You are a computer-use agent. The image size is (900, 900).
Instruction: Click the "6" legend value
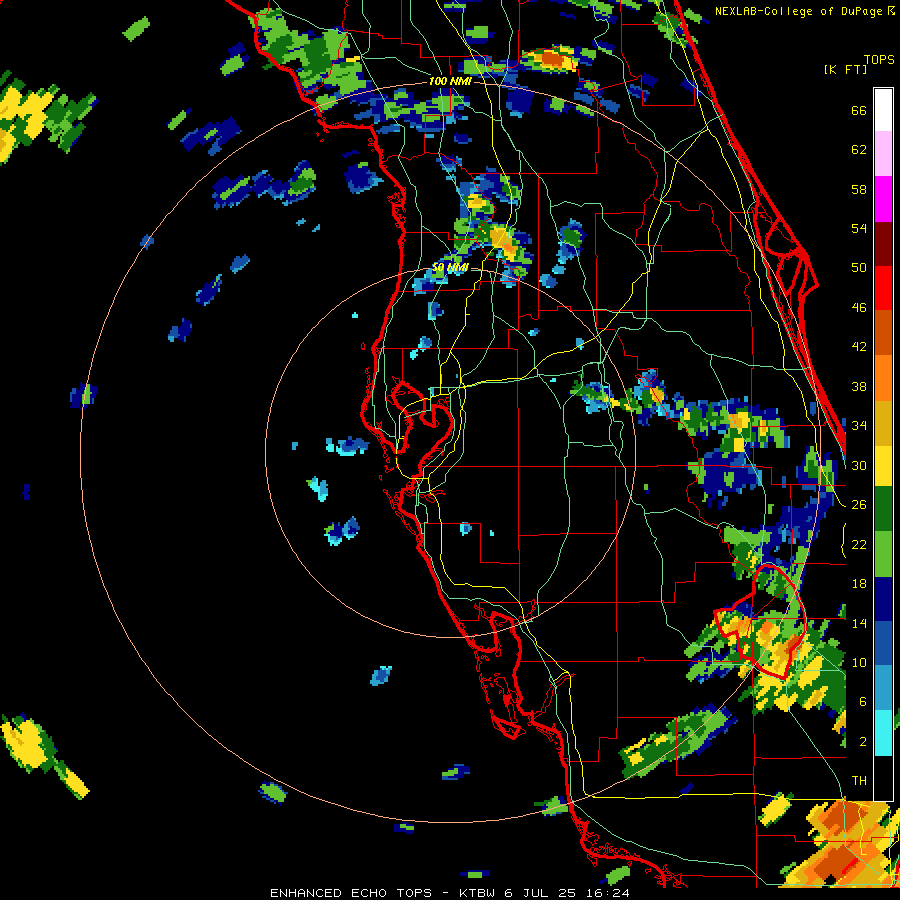point(863,702)
